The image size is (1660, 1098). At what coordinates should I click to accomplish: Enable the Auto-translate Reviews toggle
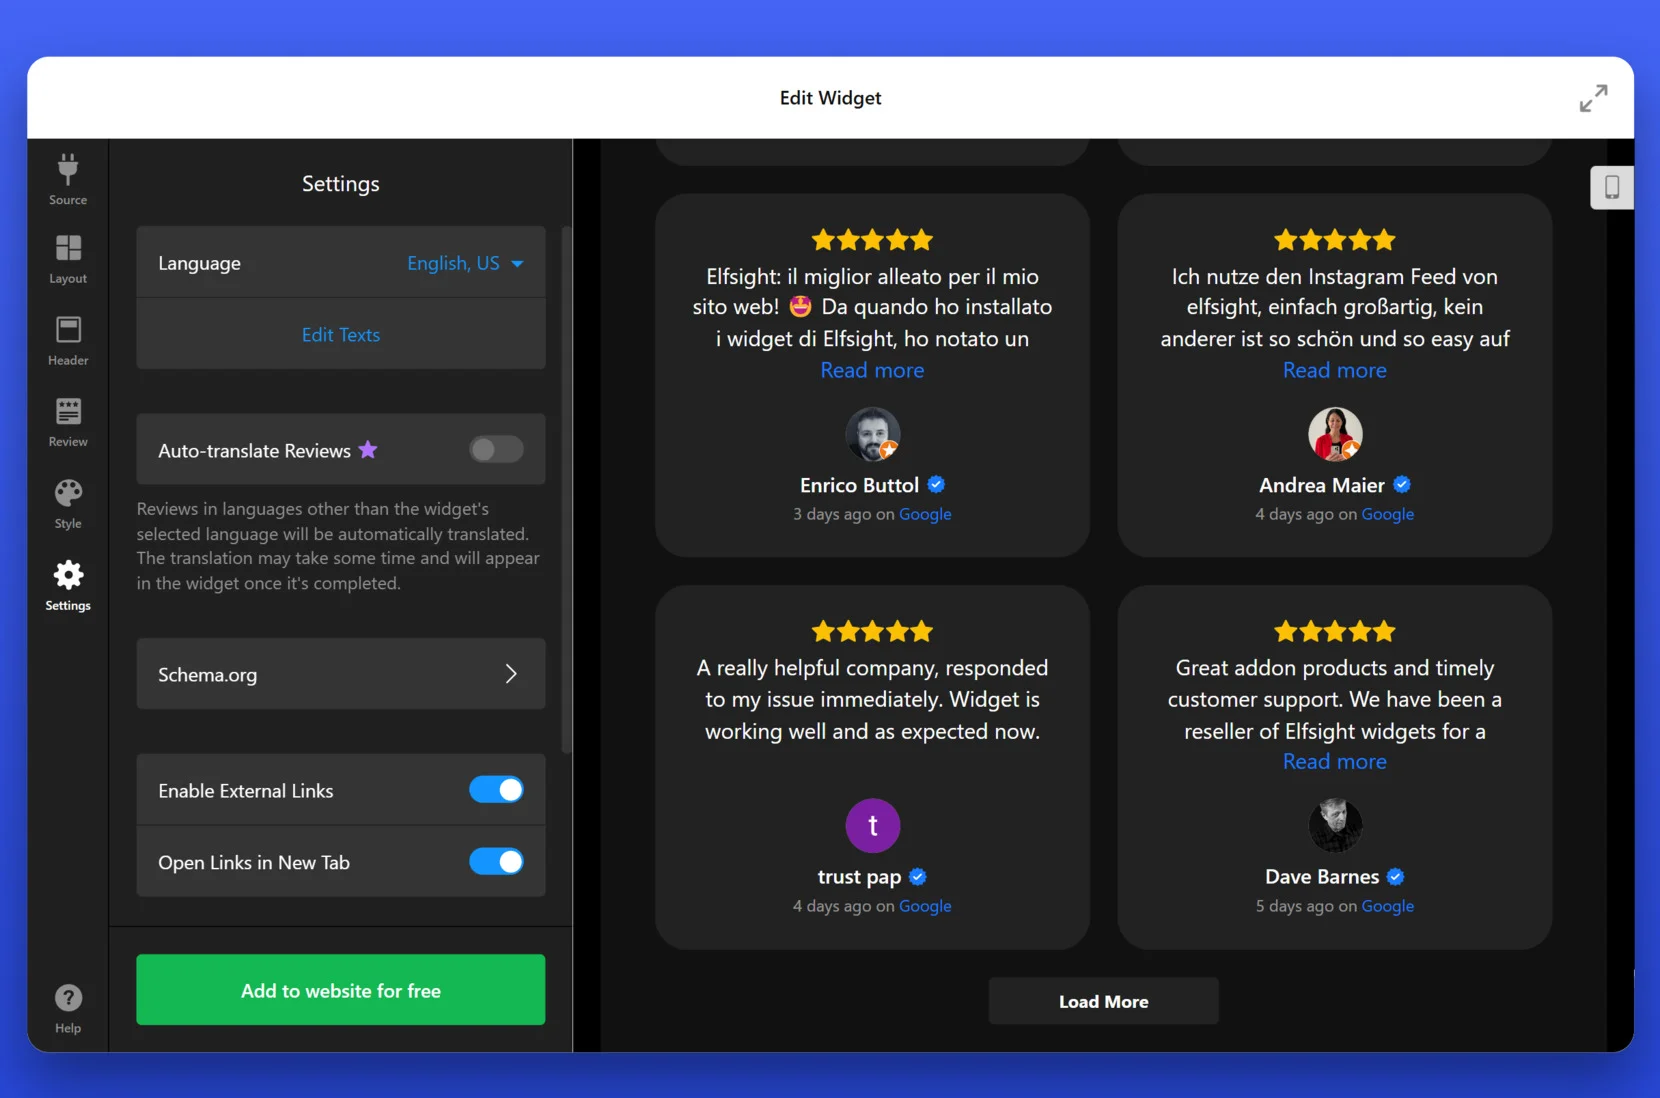tap(496, 450)
